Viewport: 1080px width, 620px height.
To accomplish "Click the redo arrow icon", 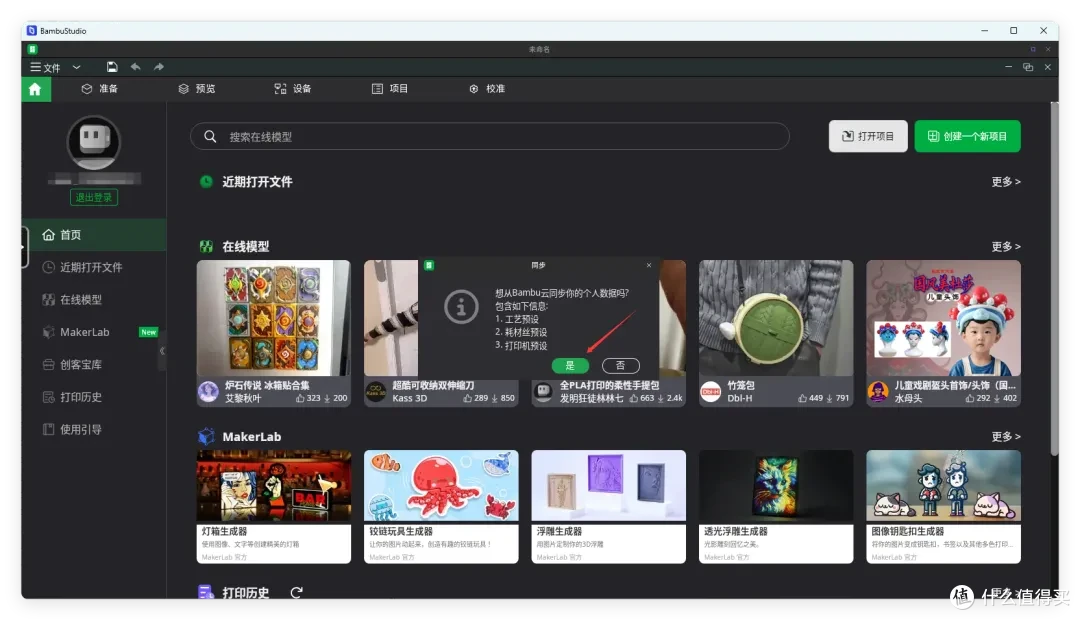I will tap(159, 67).
